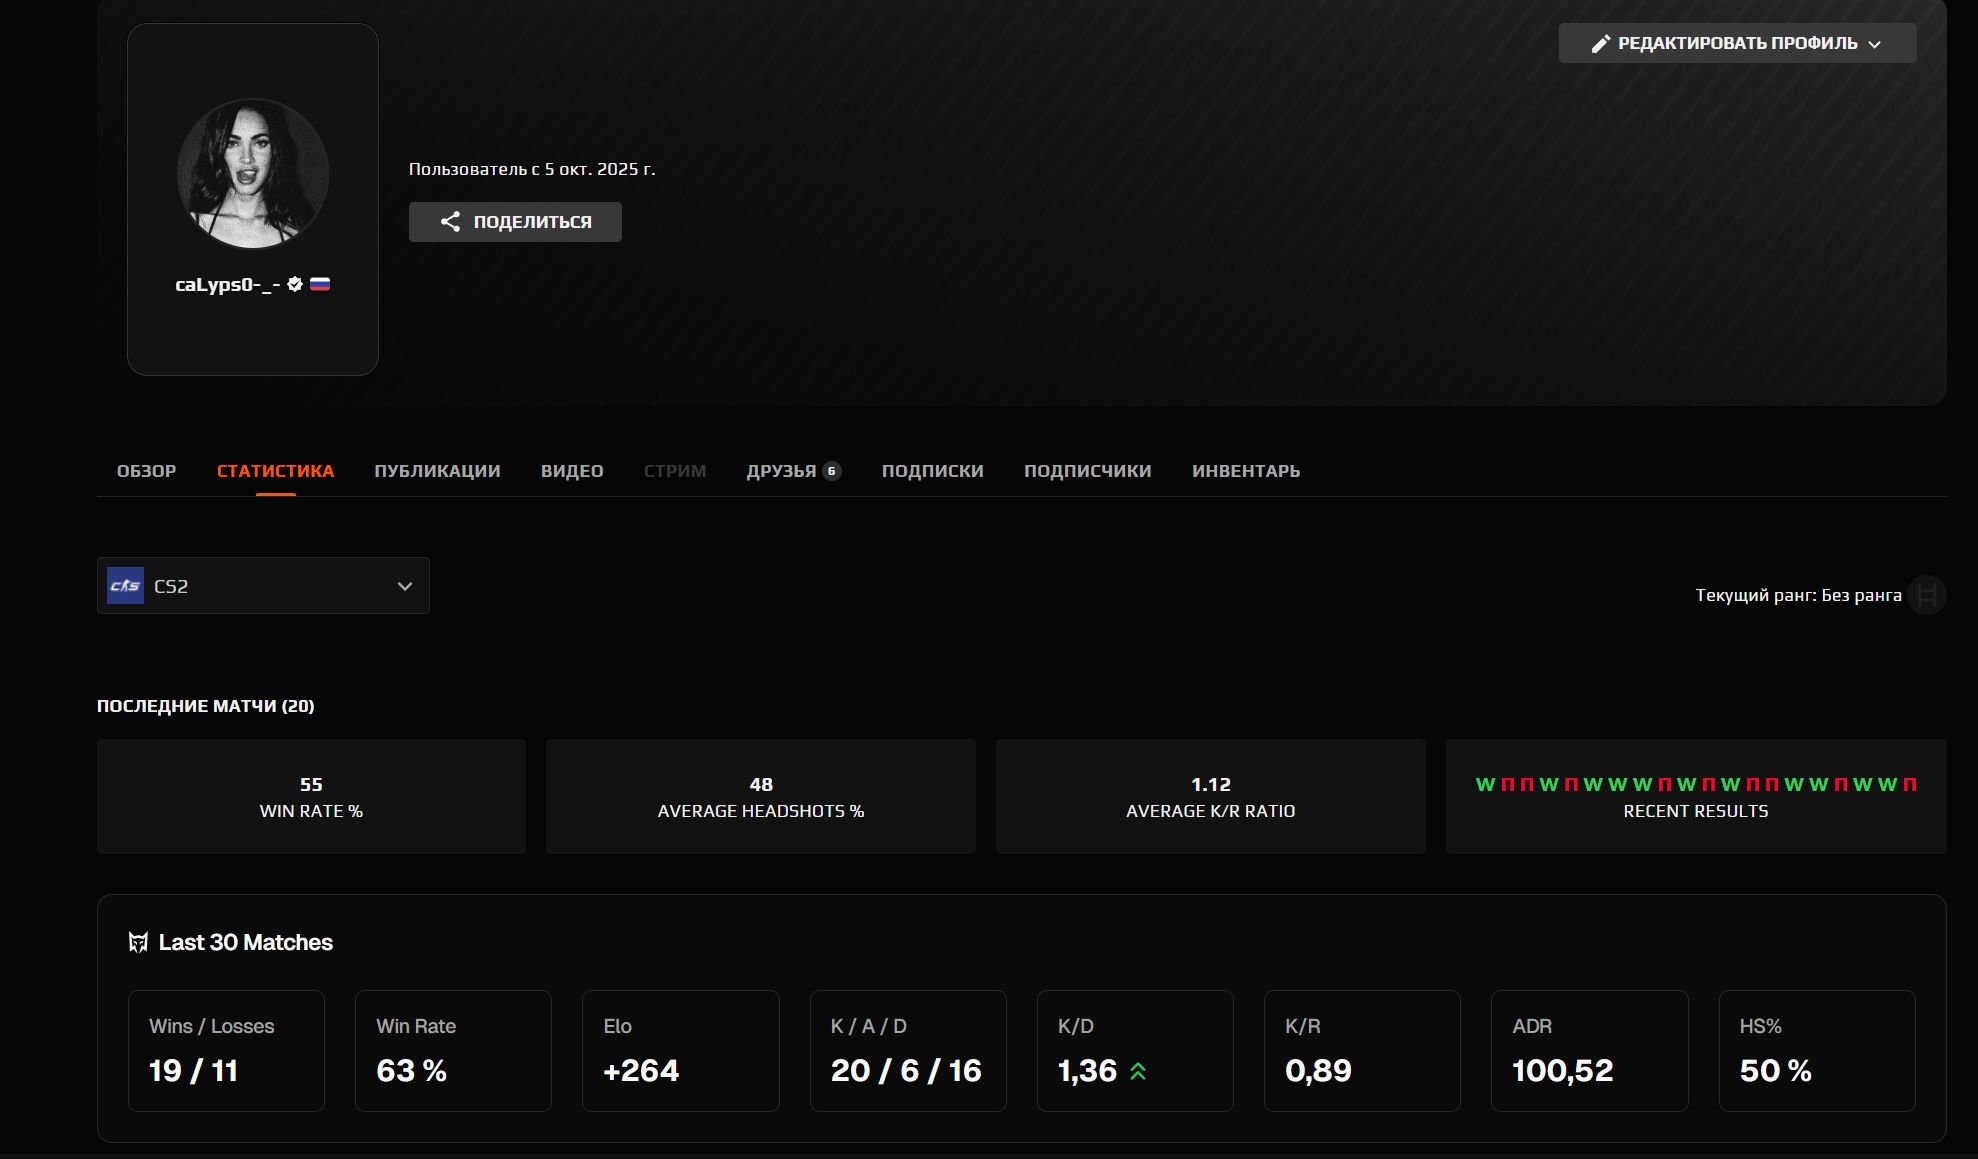This screenshot has width=1978, height=1159.
Task: Click the Recent Results win/loss streak
Action: tap(1695, 784)
